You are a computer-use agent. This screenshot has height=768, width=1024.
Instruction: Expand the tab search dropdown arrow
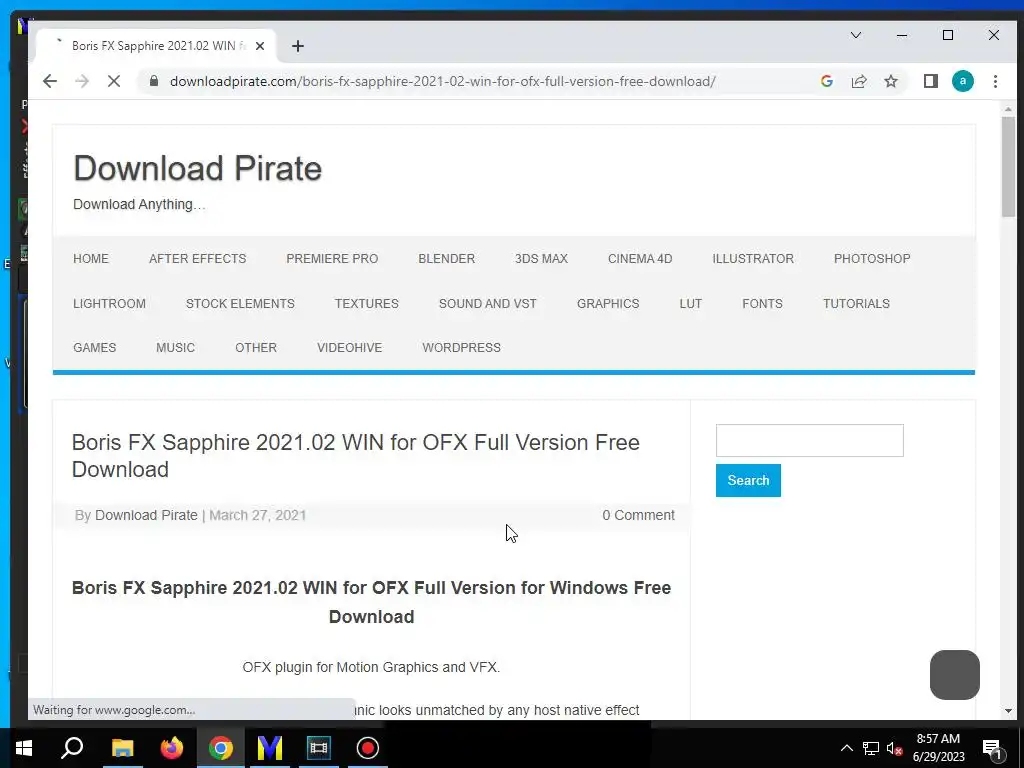coord(856,35)
